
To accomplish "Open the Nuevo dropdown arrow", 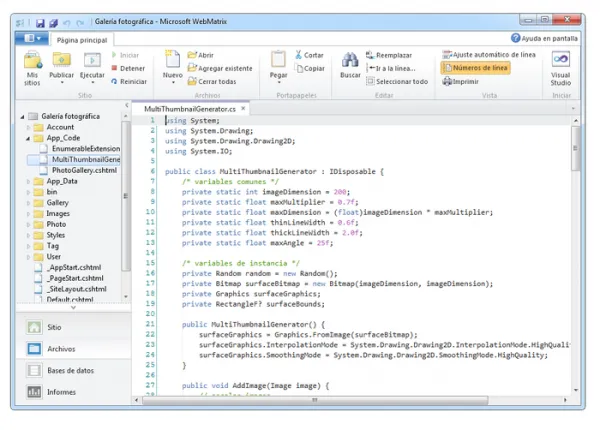I will (x=173, y=82).
